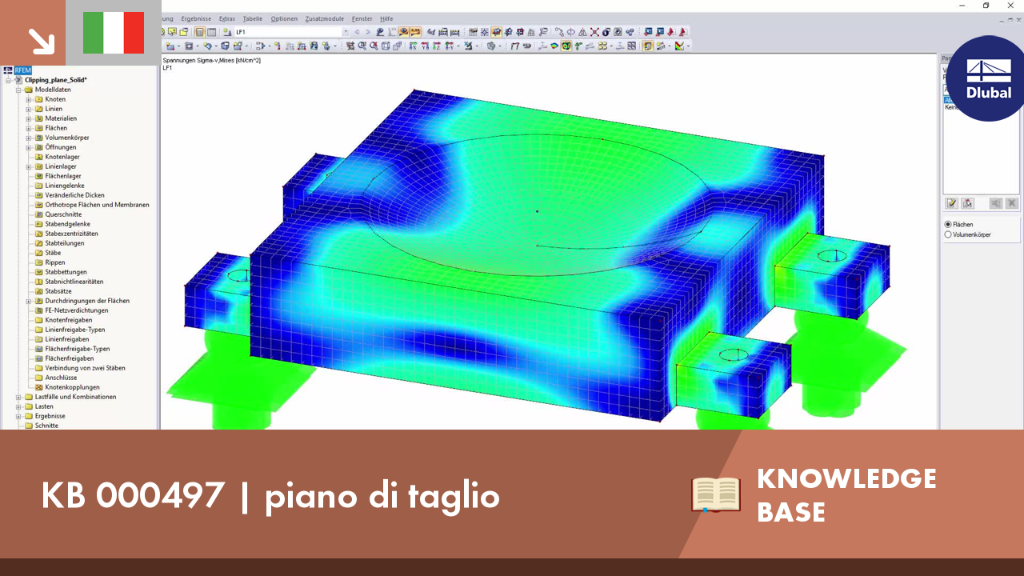The image size is (1024, 576).
Task: Click the previous load case arrow button
Action: (357, 31)
